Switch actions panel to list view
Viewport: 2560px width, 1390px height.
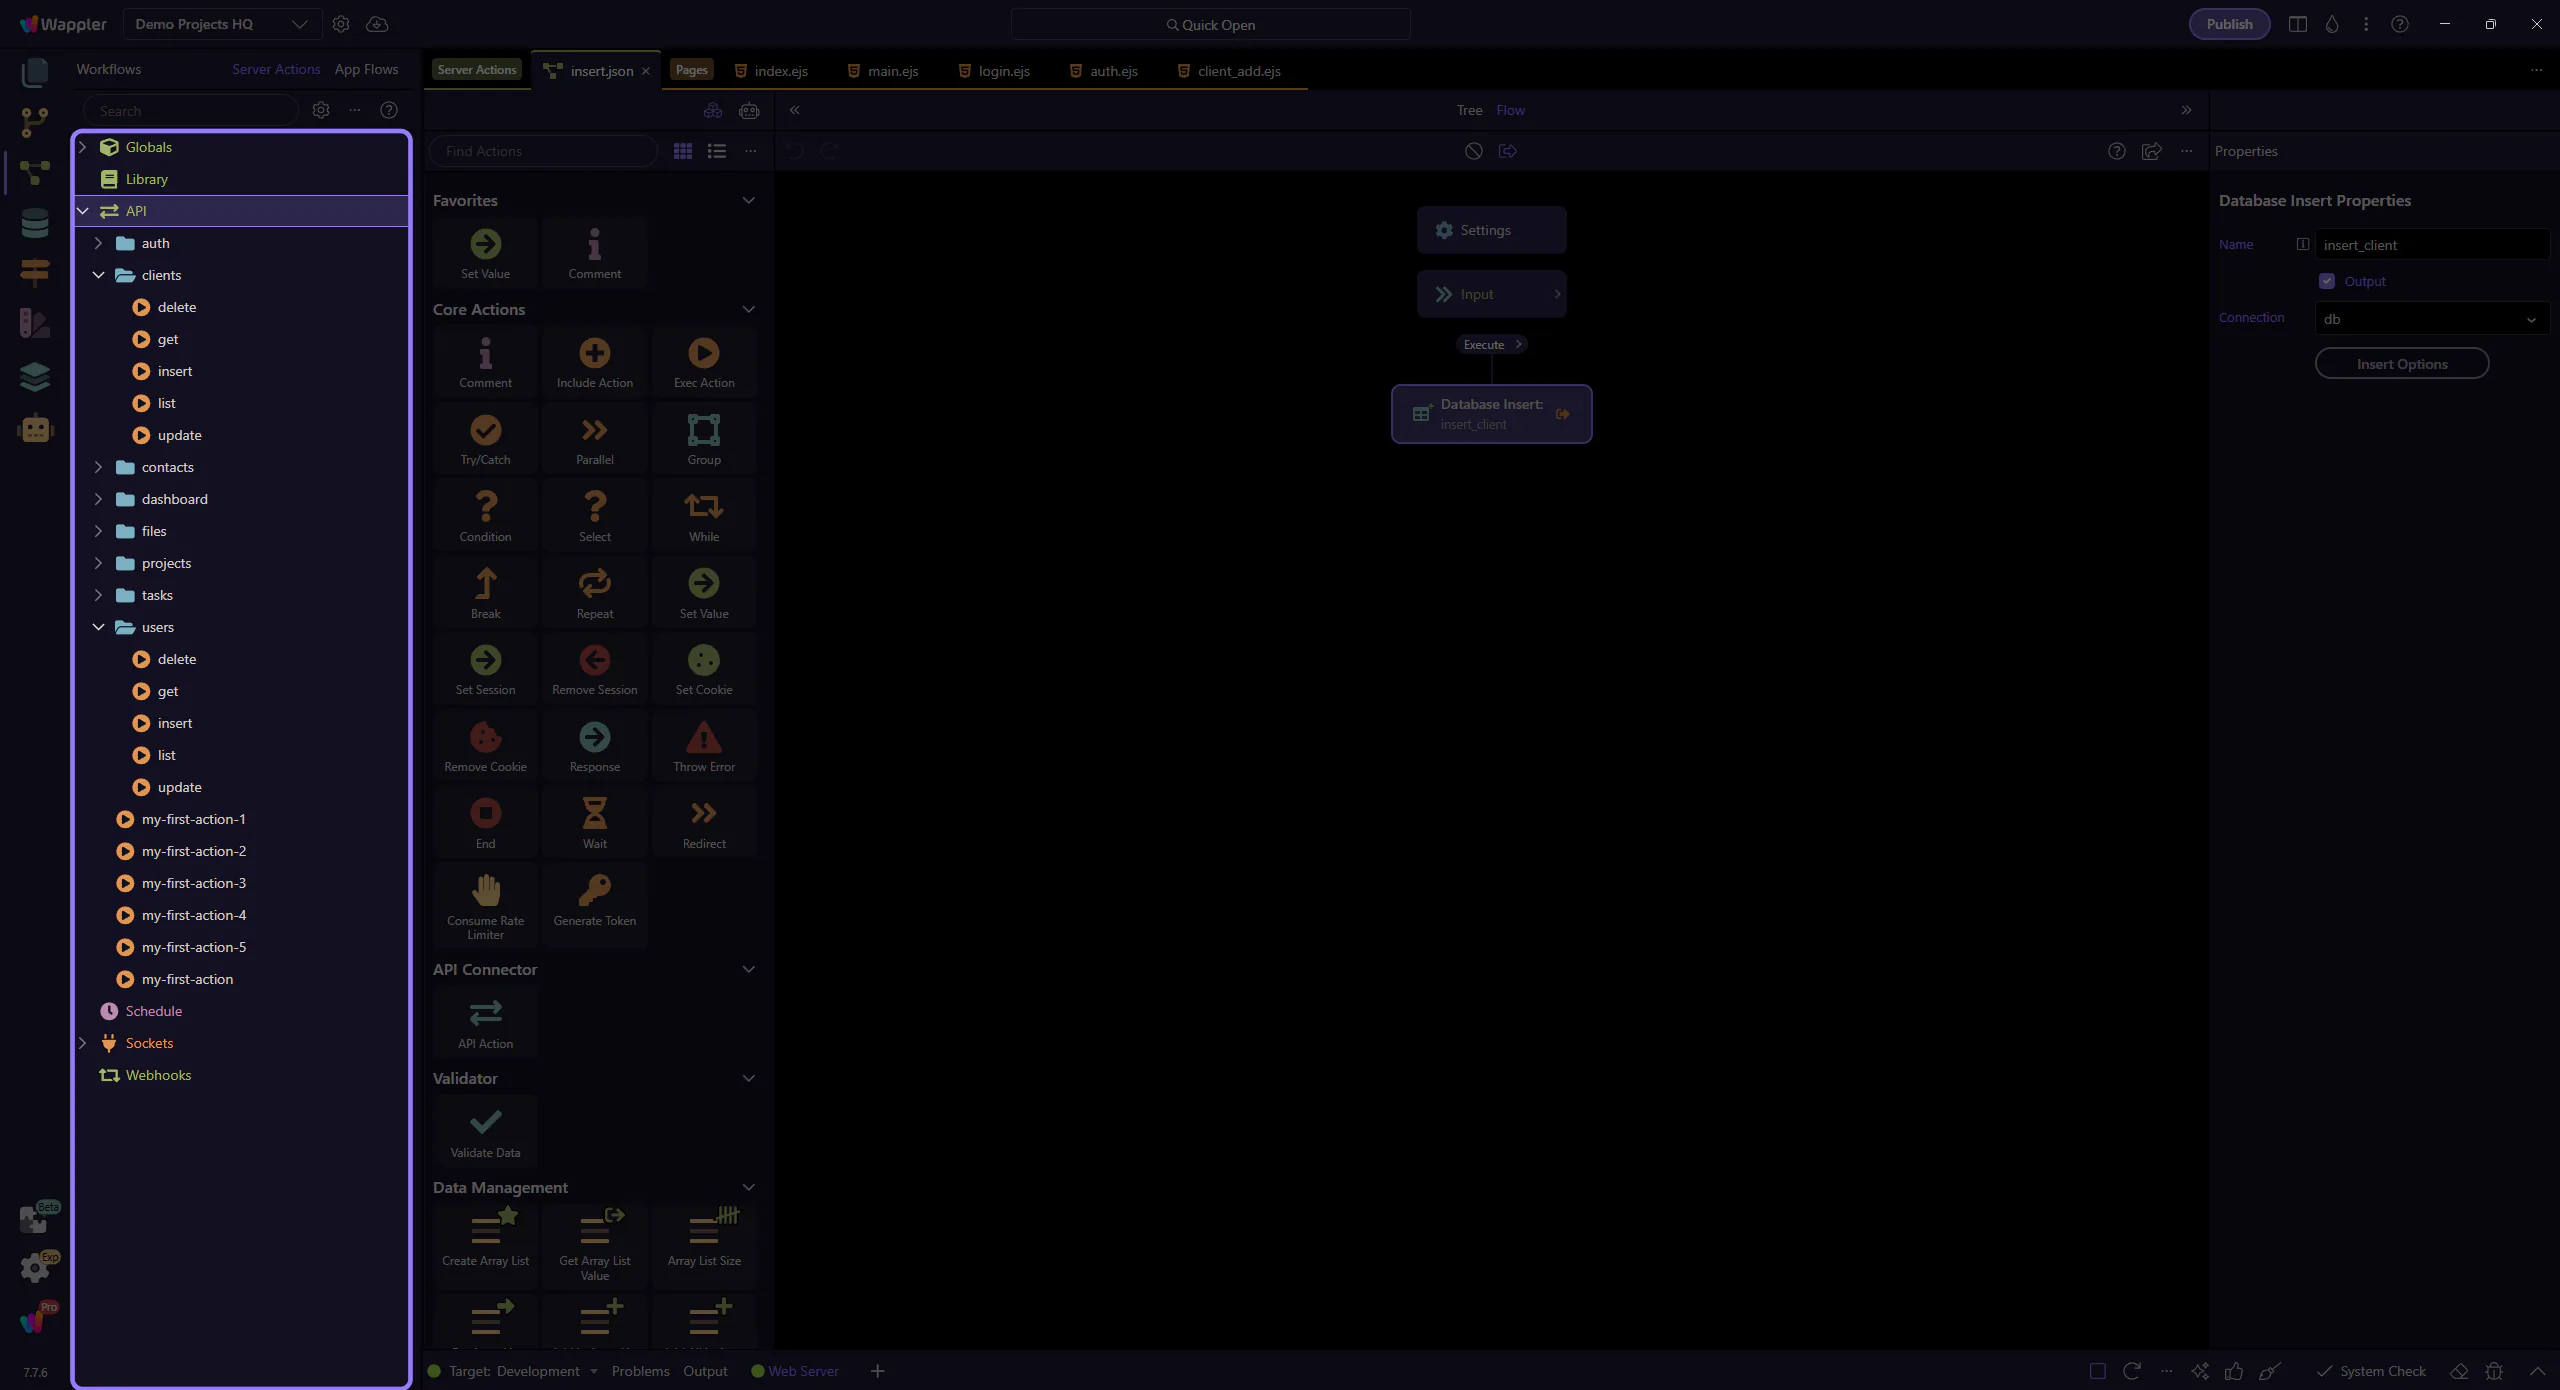[x=717, y=151]
